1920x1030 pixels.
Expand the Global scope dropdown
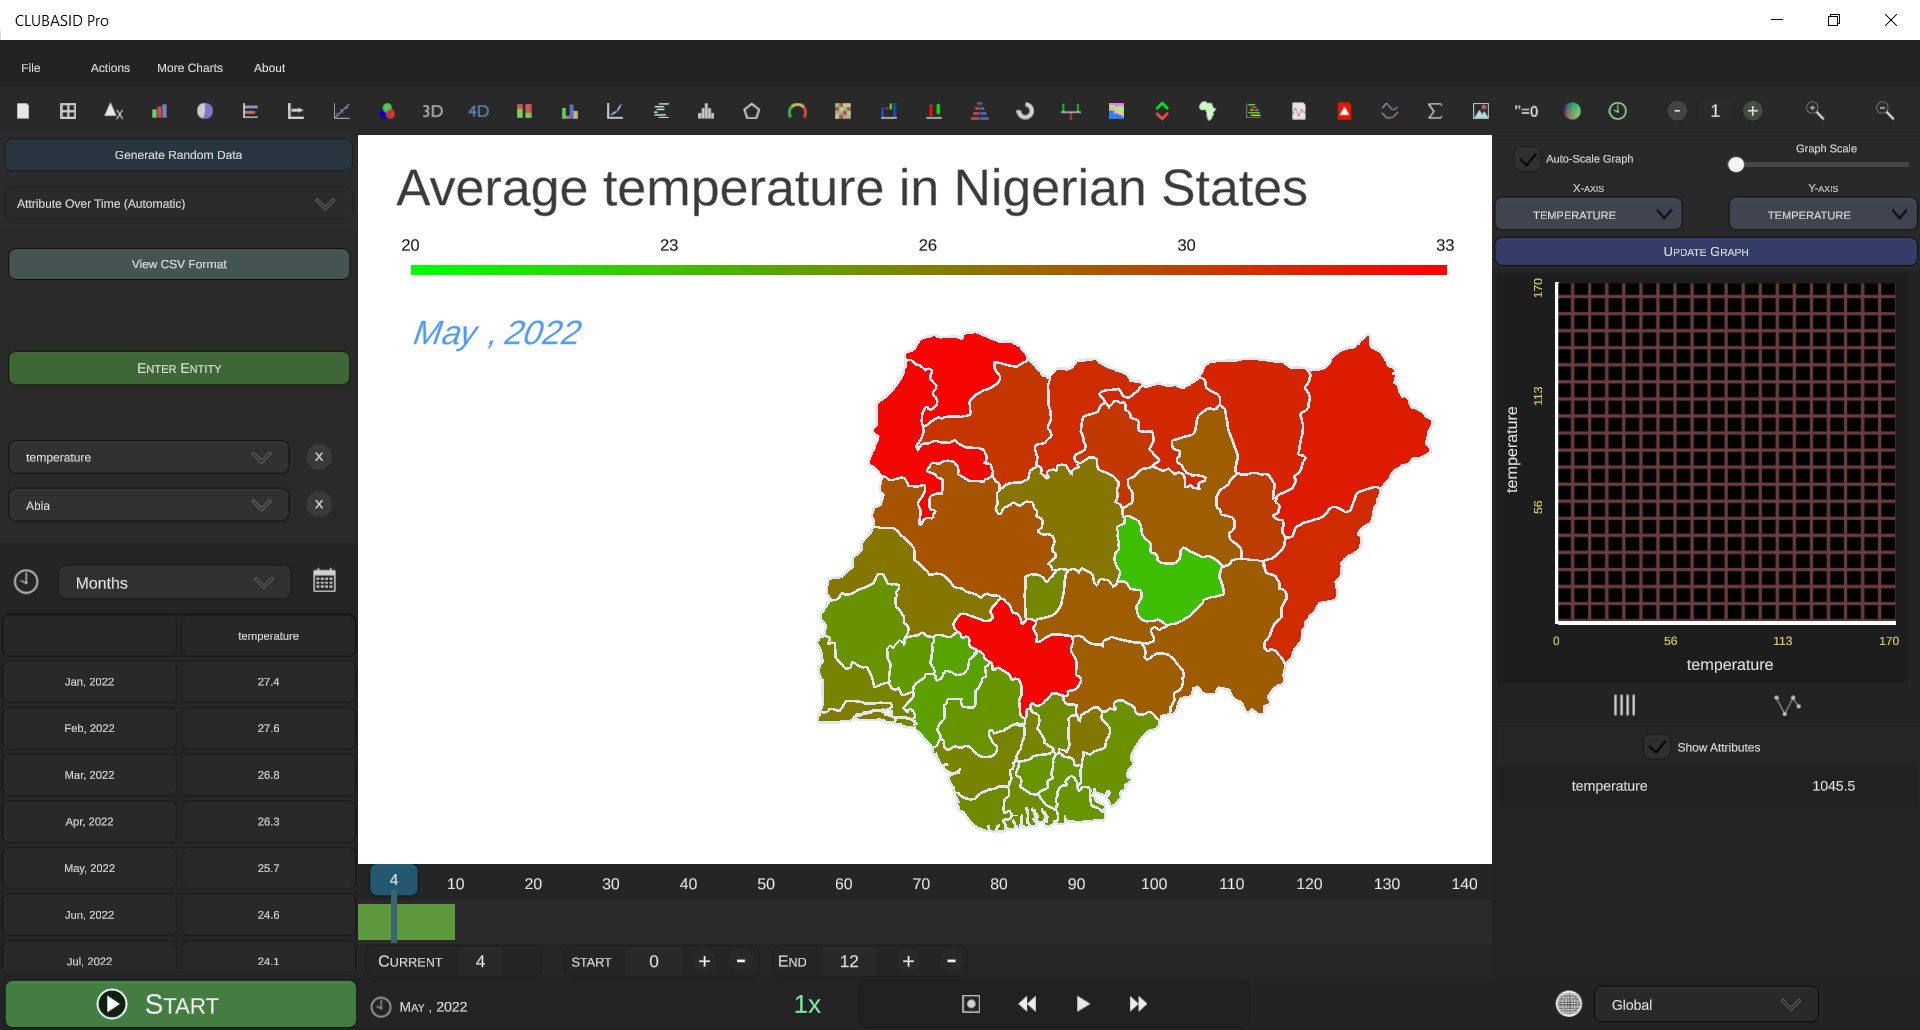[x=1705, y=1005]
